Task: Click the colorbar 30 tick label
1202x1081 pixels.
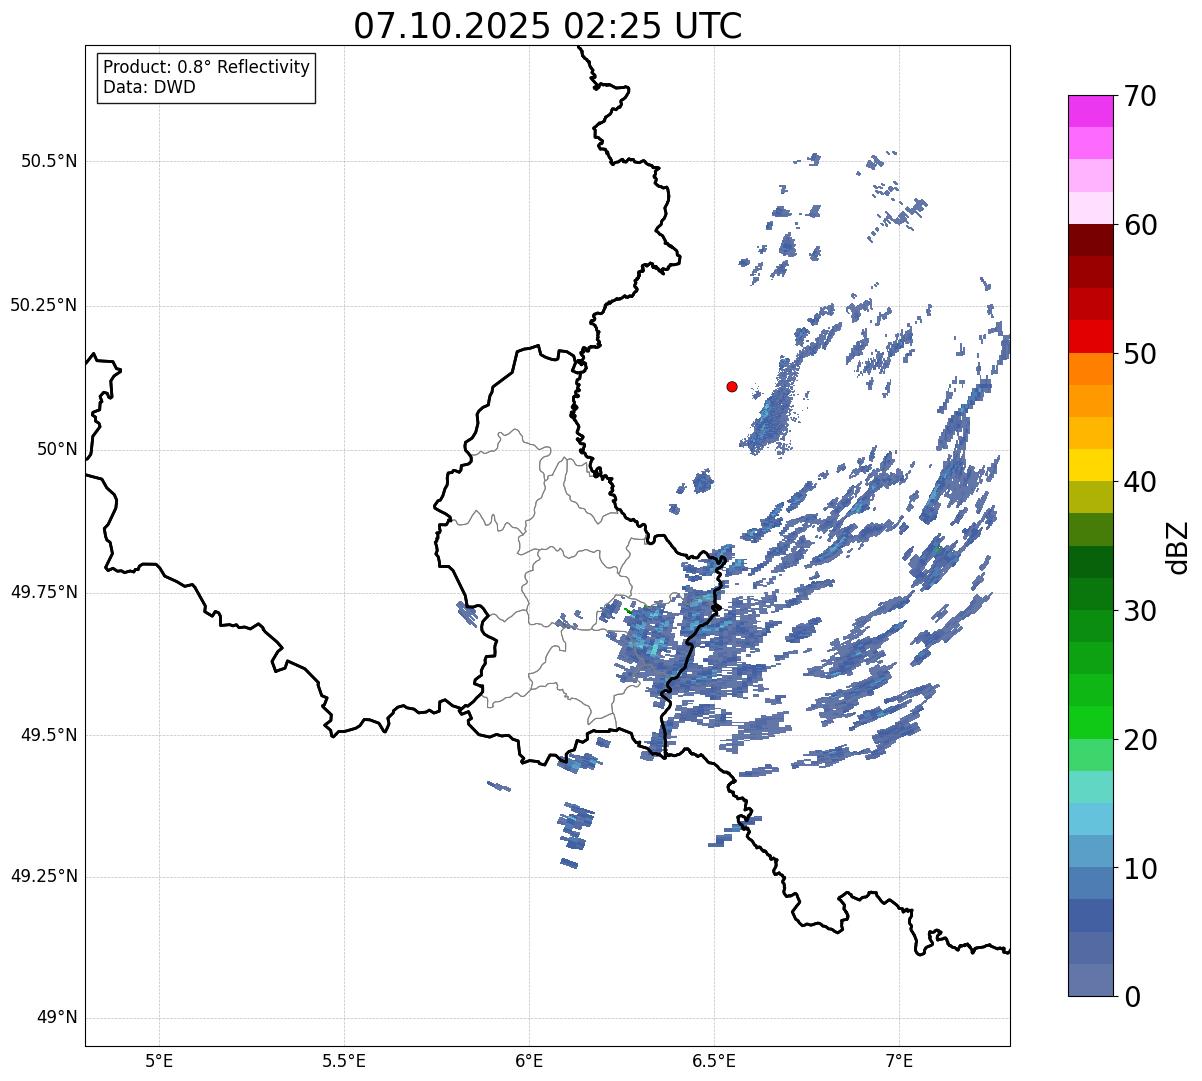Action: [1139, 611]
